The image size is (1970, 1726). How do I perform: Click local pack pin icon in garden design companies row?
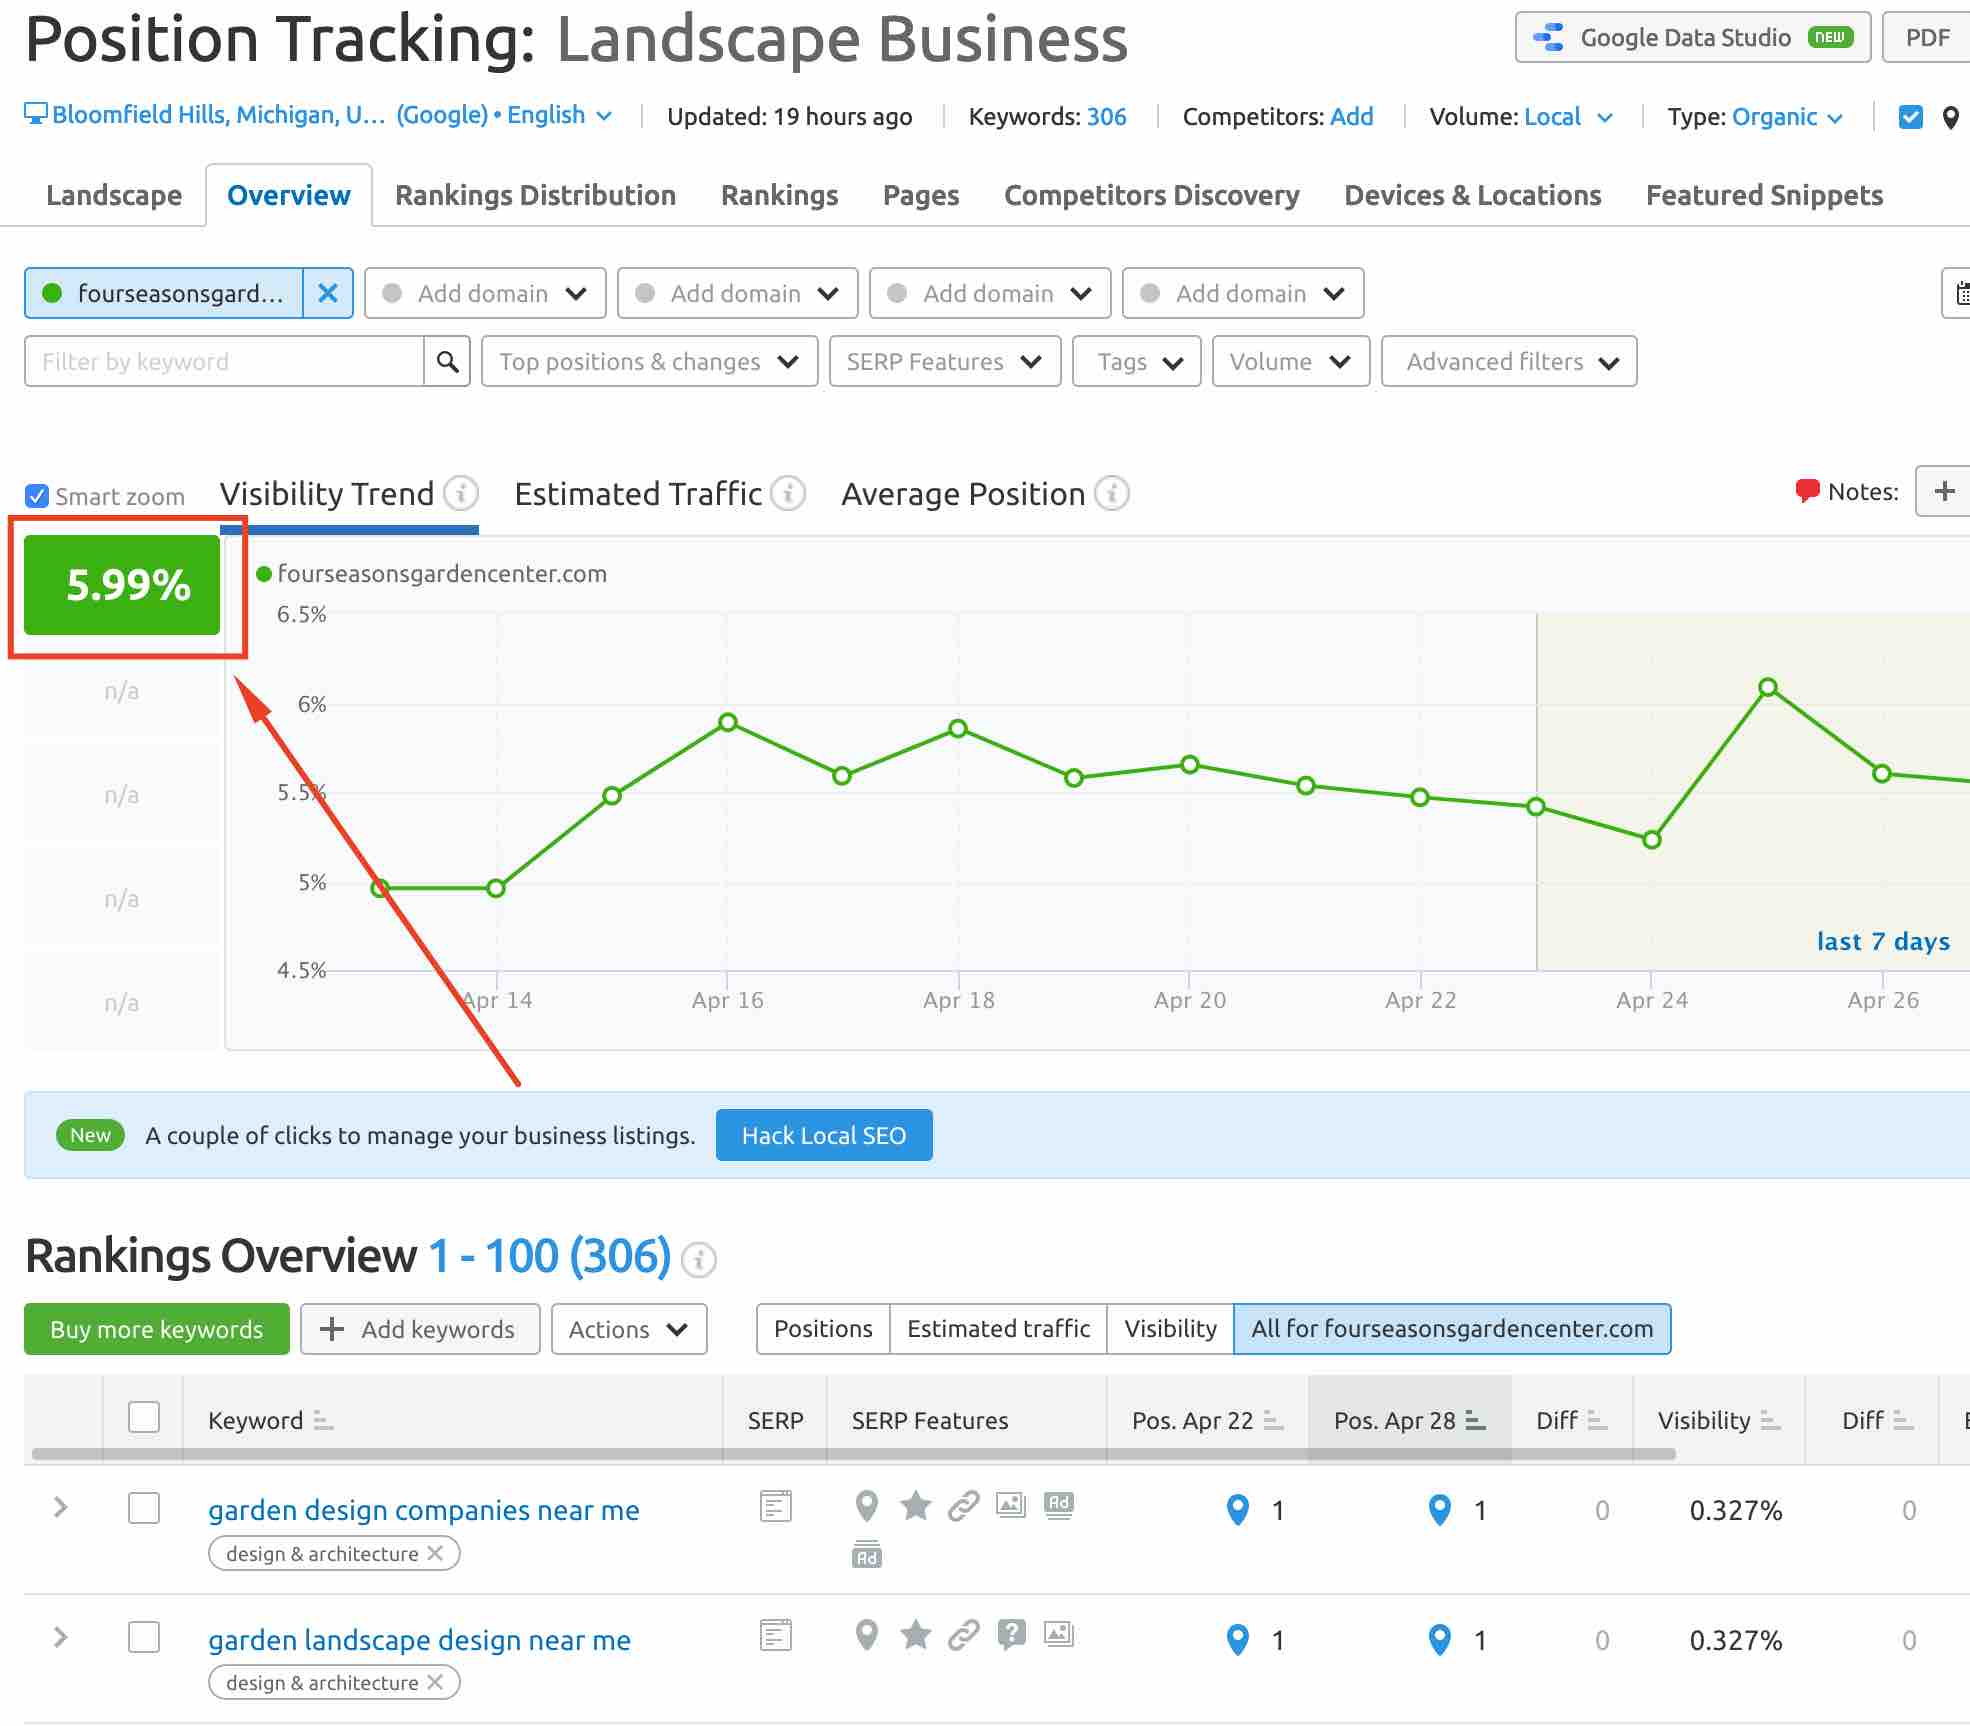pyautogui.click(x=867, y=1505)
